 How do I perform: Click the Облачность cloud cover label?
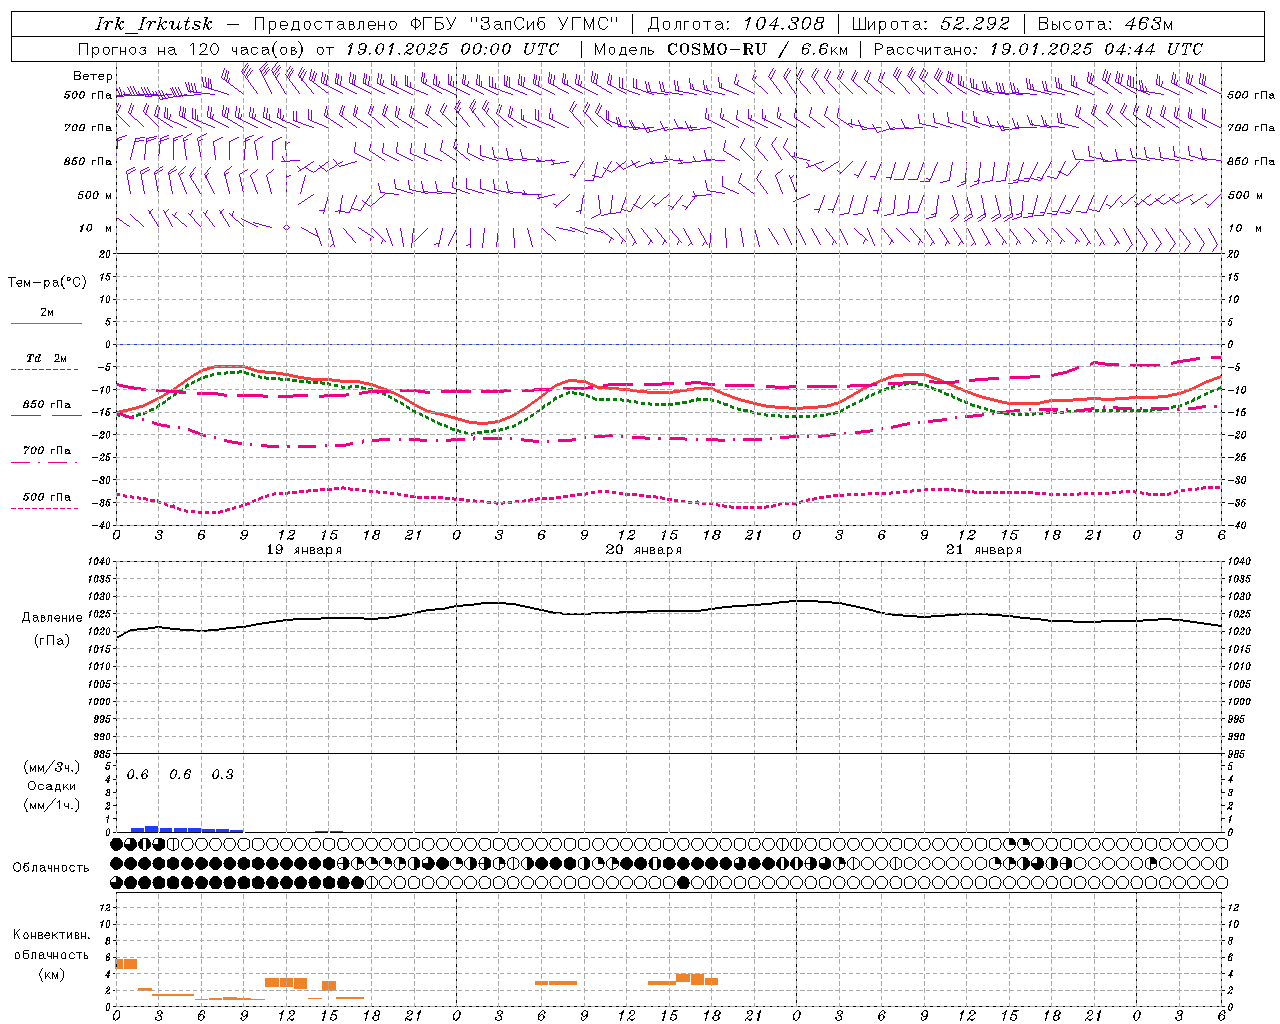[x=51, y=868]
